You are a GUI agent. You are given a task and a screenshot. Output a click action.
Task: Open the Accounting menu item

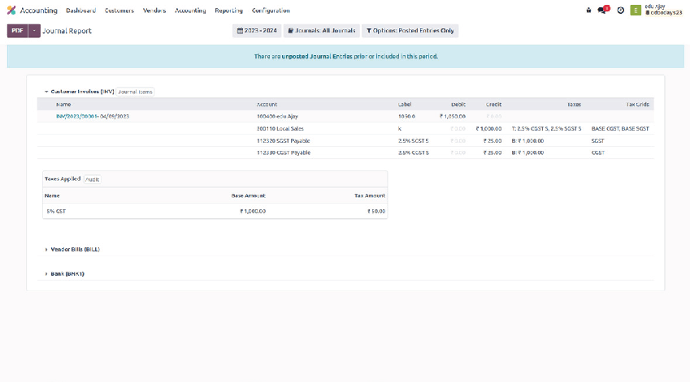[190, 11]
